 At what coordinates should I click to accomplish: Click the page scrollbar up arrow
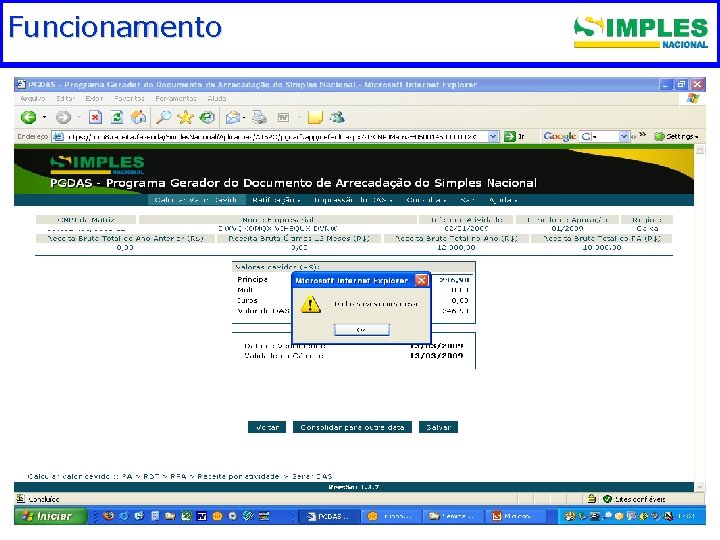[x=700, y=150]
